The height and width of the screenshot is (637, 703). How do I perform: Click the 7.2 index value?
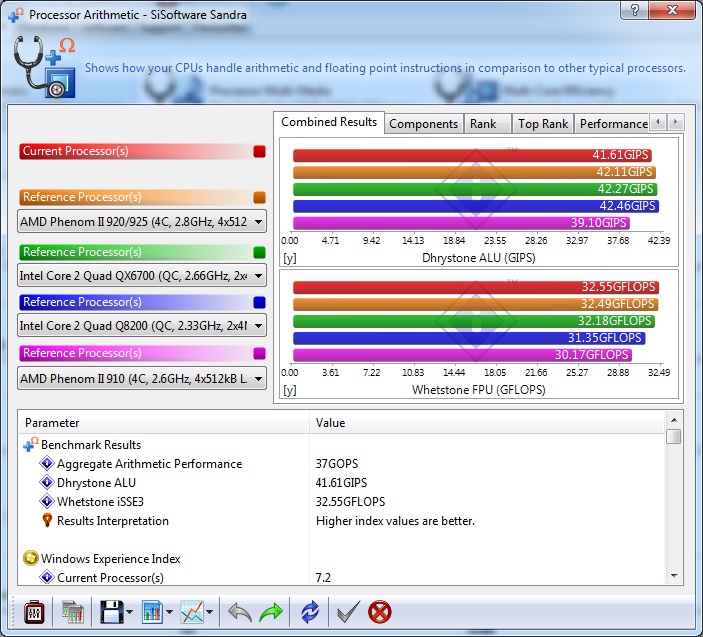tap(323, 577)
